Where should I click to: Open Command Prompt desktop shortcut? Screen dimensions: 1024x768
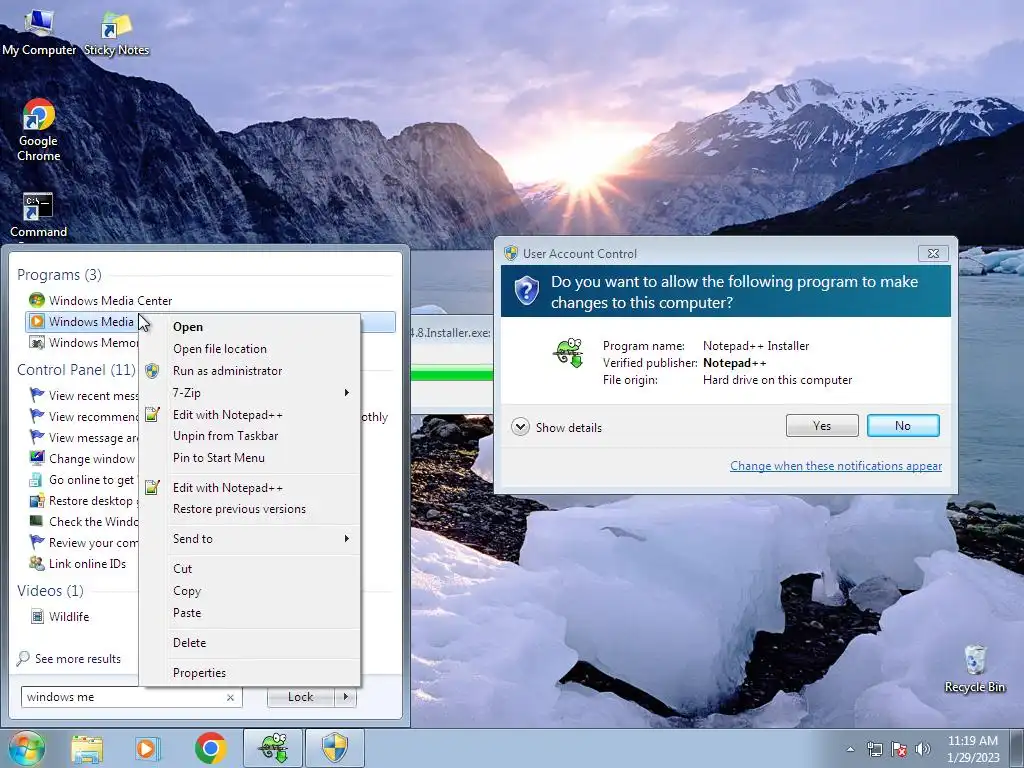pos(39,216)
